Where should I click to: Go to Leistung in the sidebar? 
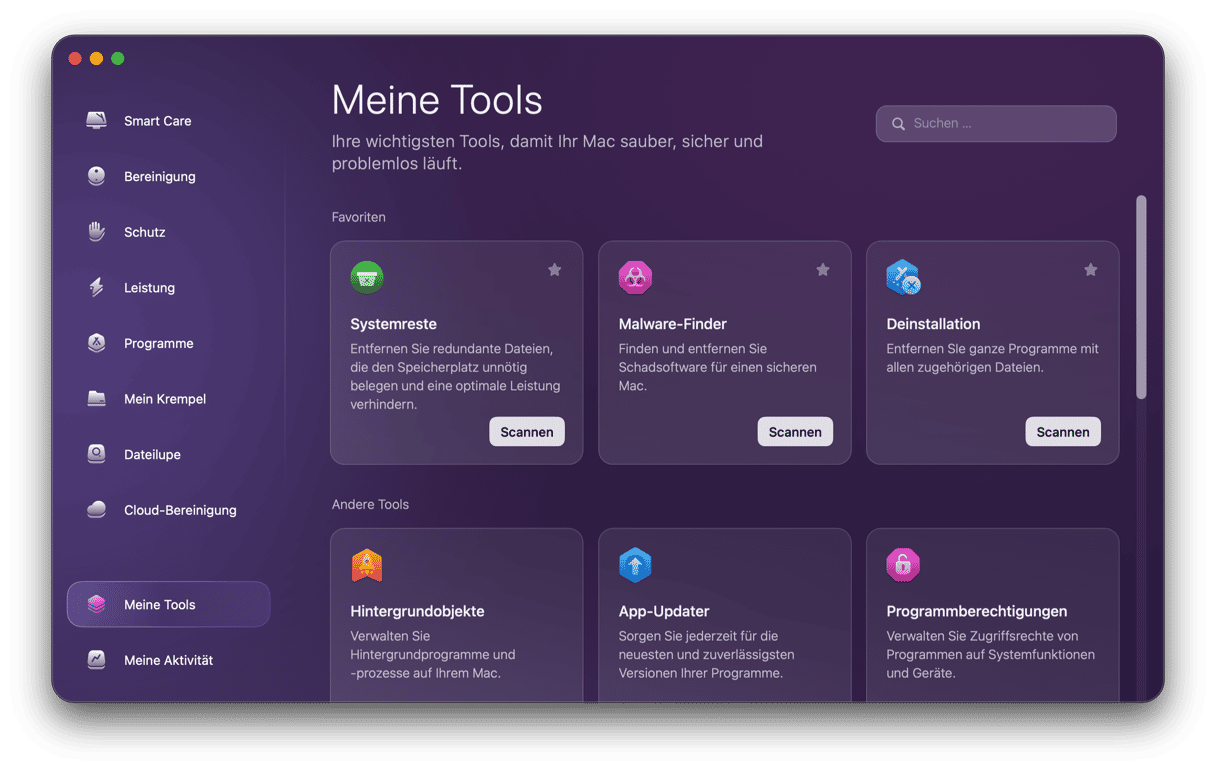[149, 288]
